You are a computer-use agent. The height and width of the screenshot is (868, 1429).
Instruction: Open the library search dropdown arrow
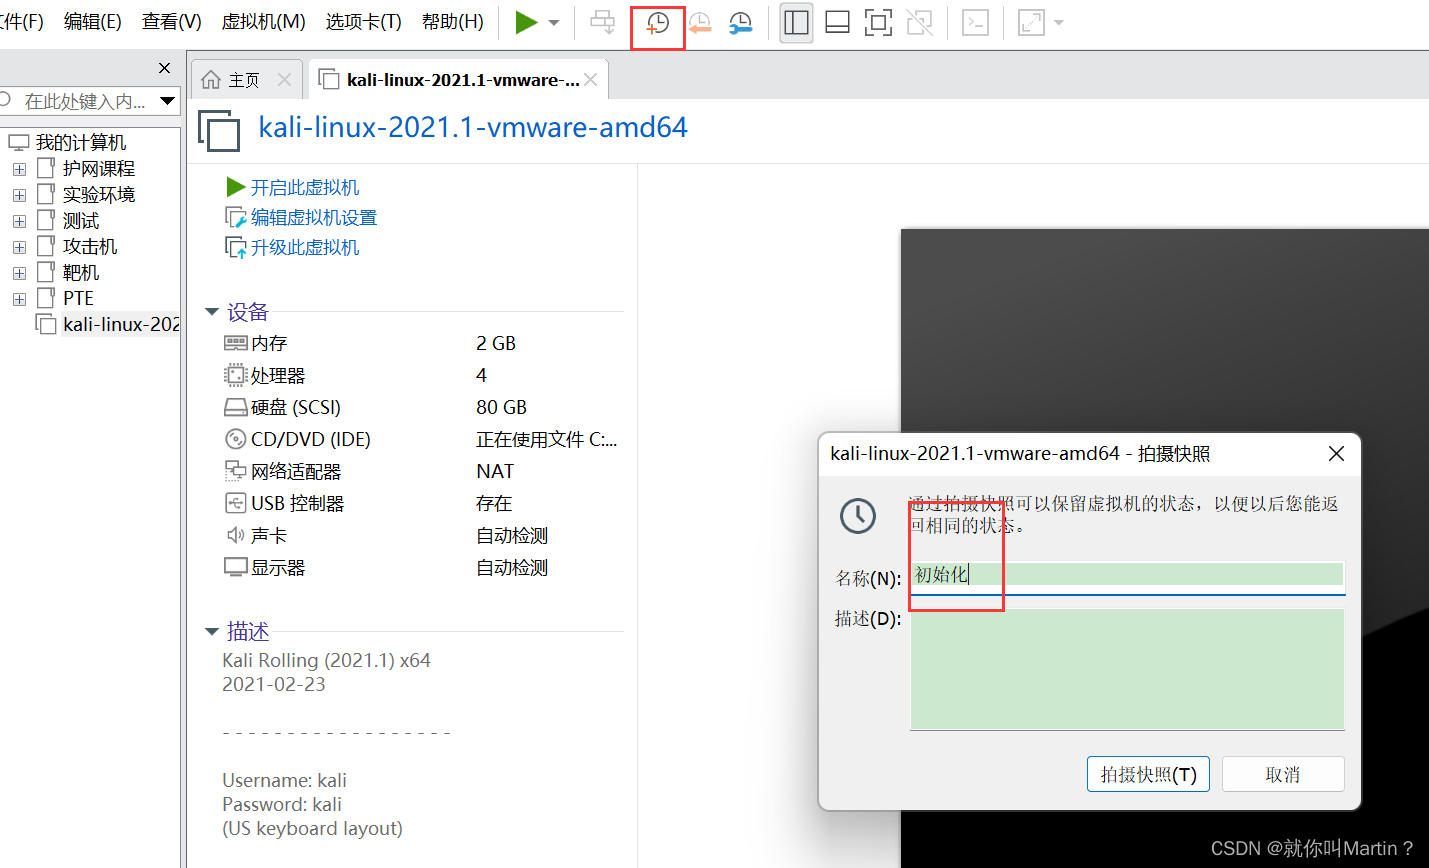[x=167, y=101]
